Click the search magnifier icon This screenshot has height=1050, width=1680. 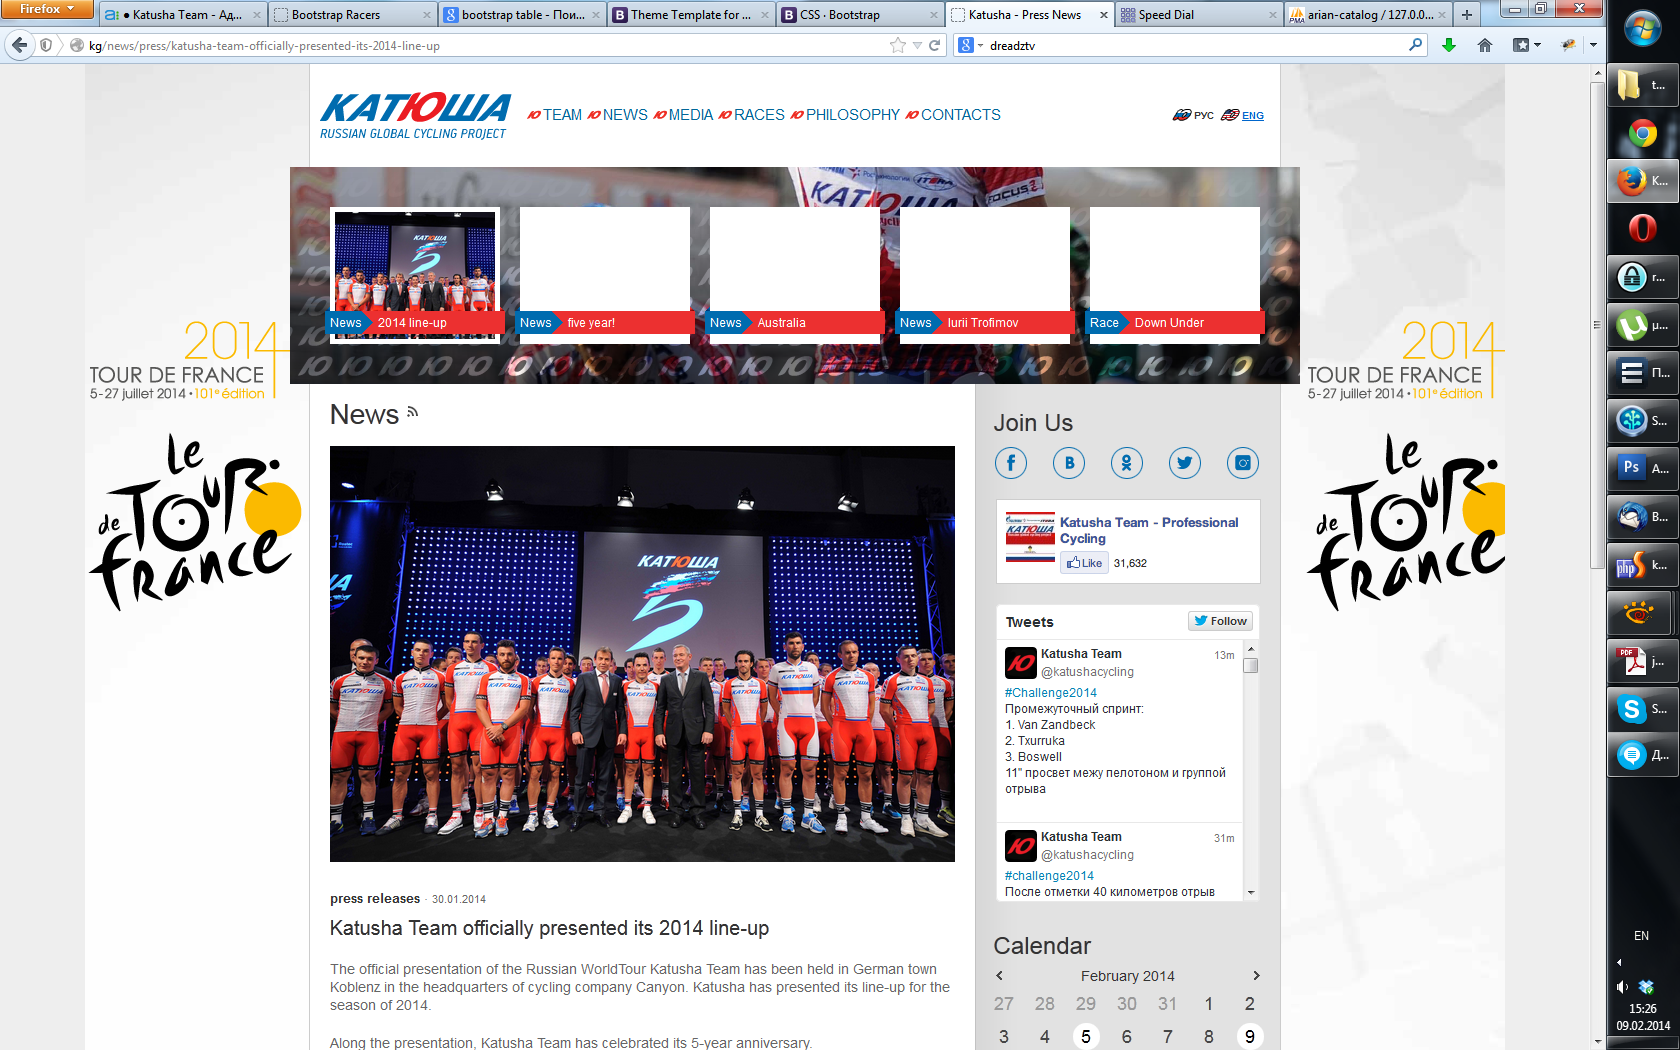point(1415,45)
